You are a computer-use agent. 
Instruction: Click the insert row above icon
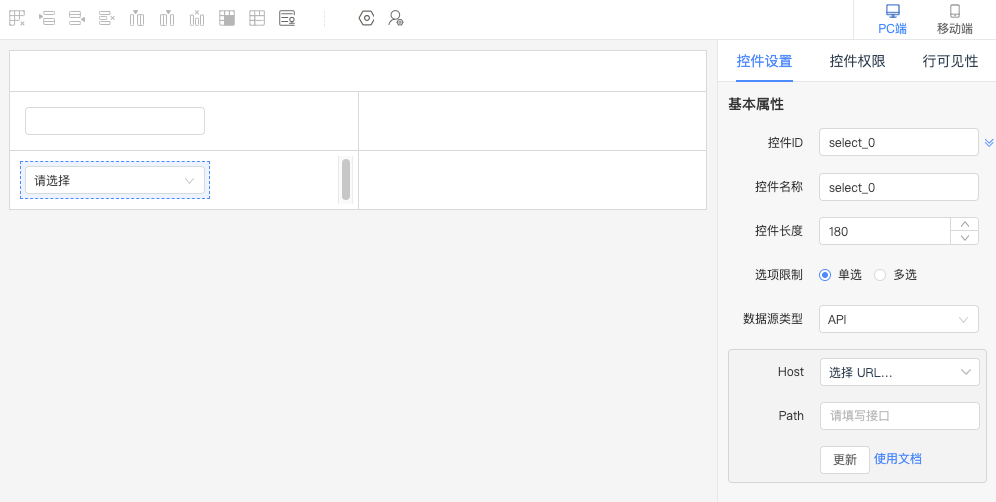pos(47,18)
